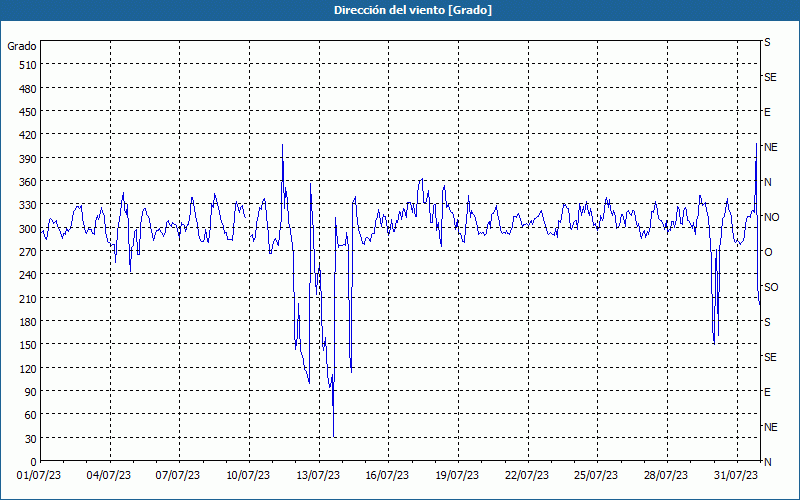Click the topmost S compass label
This screenshot has height=500, width=800.
pos(767,42)
